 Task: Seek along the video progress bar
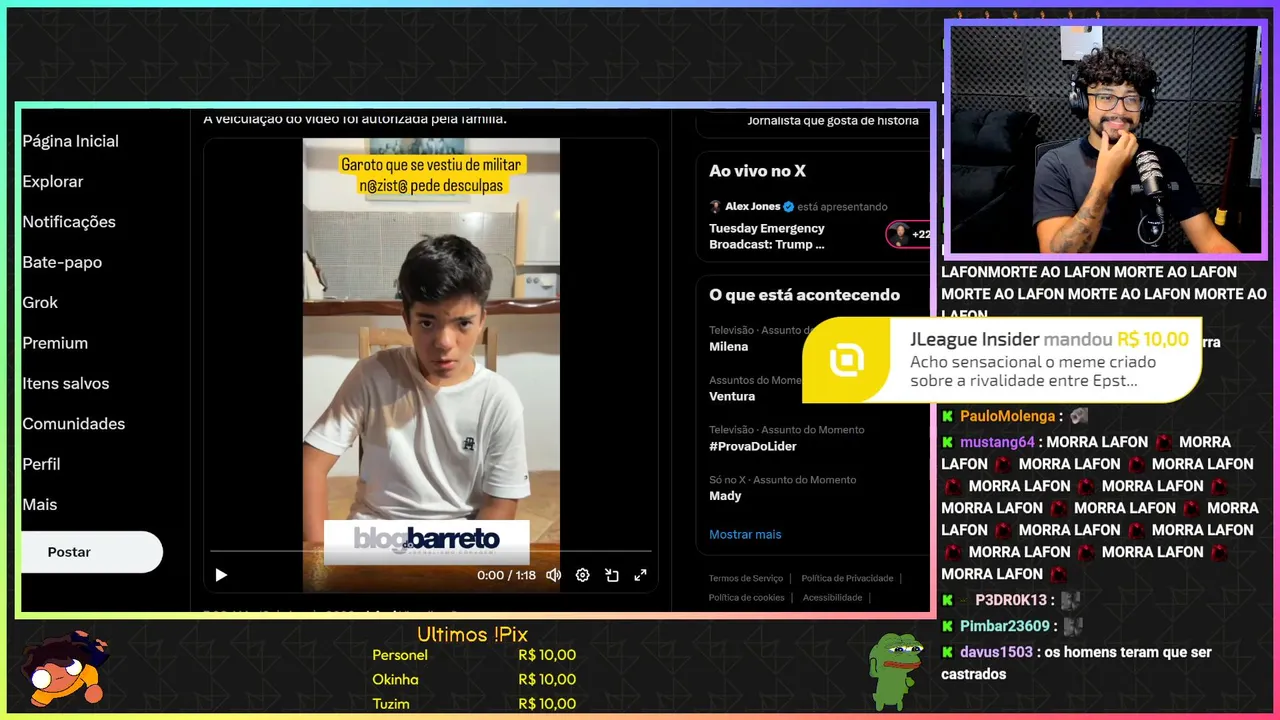click(430, 551)
